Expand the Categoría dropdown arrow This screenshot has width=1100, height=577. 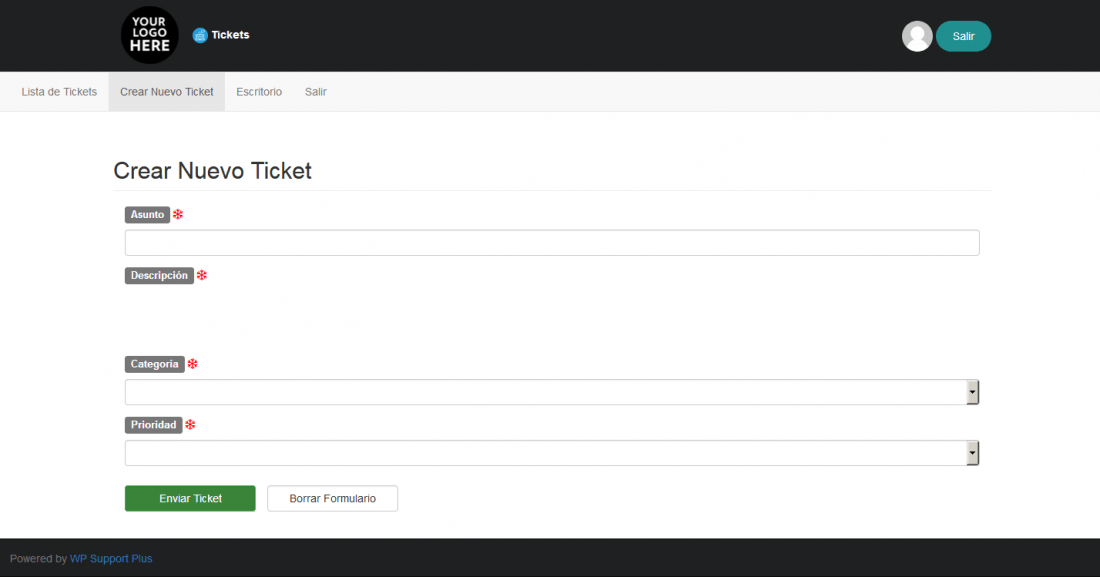972,392
